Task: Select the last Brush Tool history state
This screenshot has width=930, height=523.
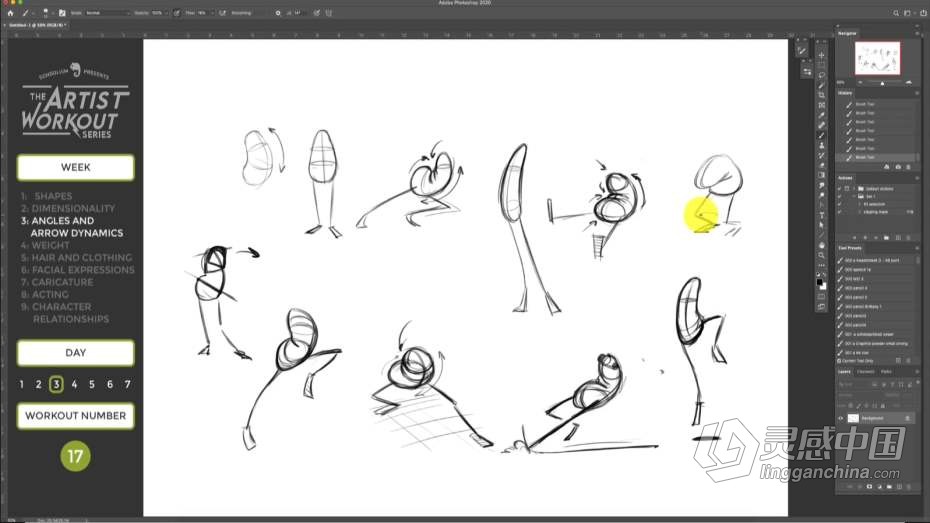Action: tap(877, 157)
